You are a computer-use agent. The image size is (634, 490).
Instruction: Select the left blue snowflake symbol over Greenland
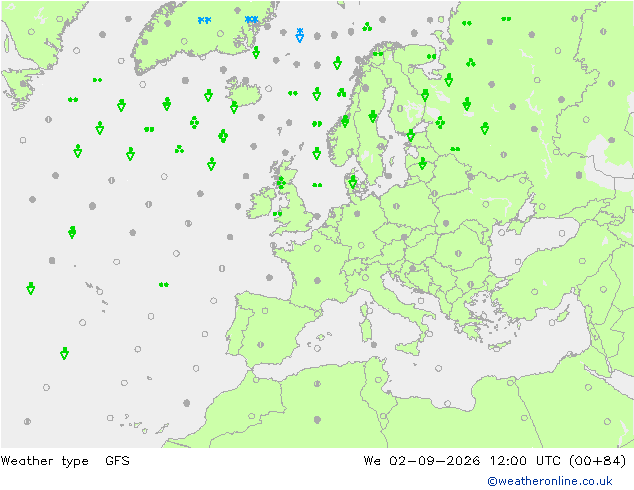(205, 20)
